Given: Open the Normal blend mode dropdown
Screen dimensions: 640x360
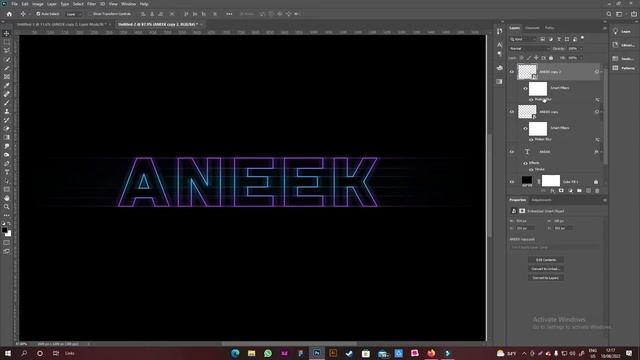Looking at the screenshot, I should point(529,49).
